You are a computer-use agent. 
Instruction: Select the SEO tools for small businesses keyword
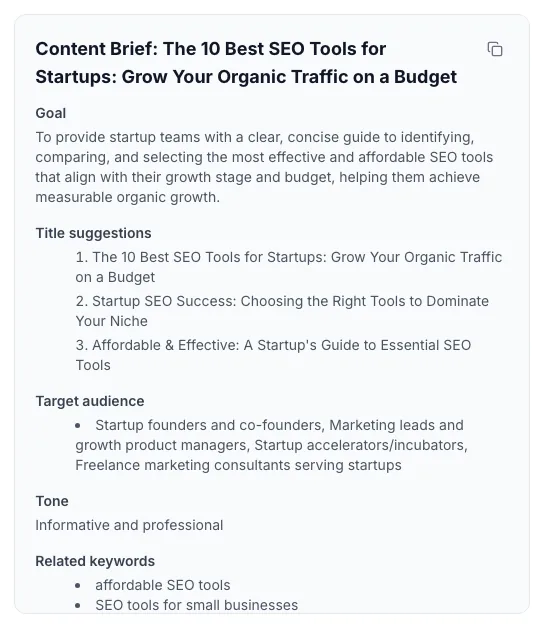pos(197,605)
